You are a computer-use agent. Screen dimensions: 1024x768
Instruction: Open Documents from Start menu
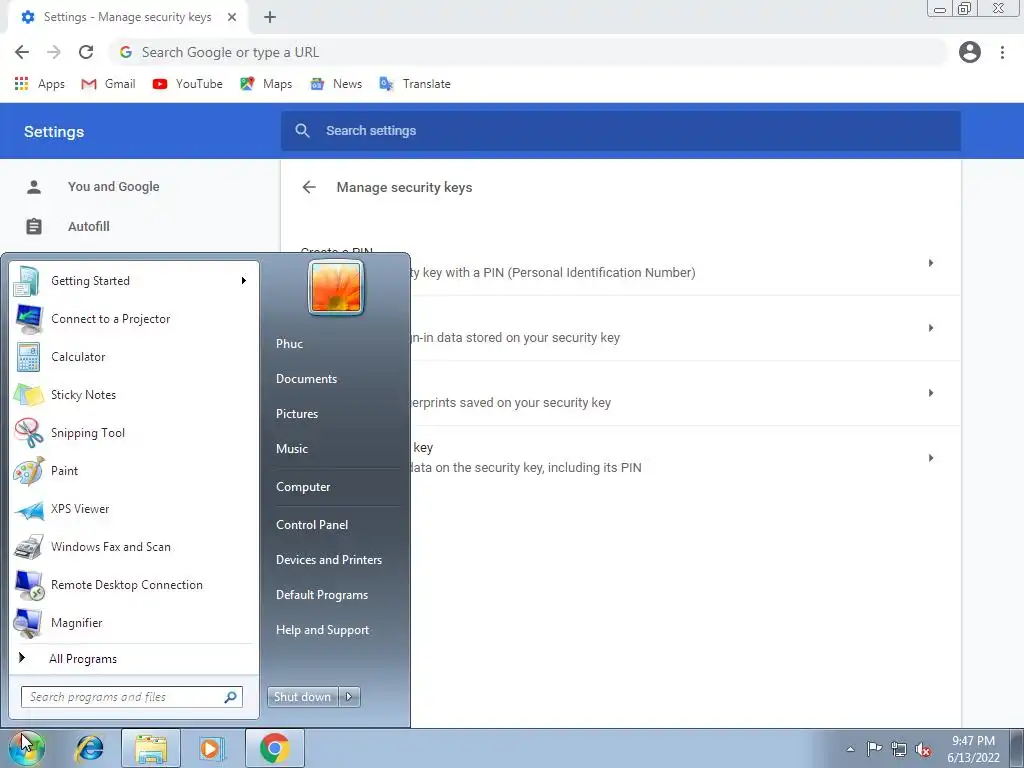click(306, 379)
